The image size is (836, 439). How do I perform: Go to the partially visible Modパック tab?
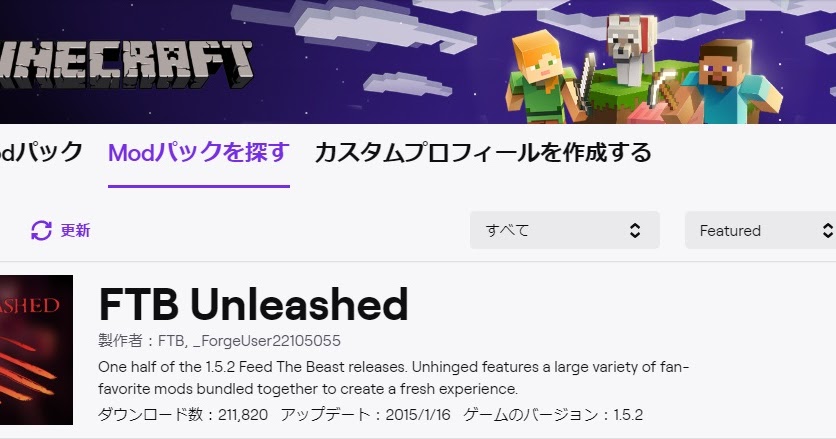41,153
